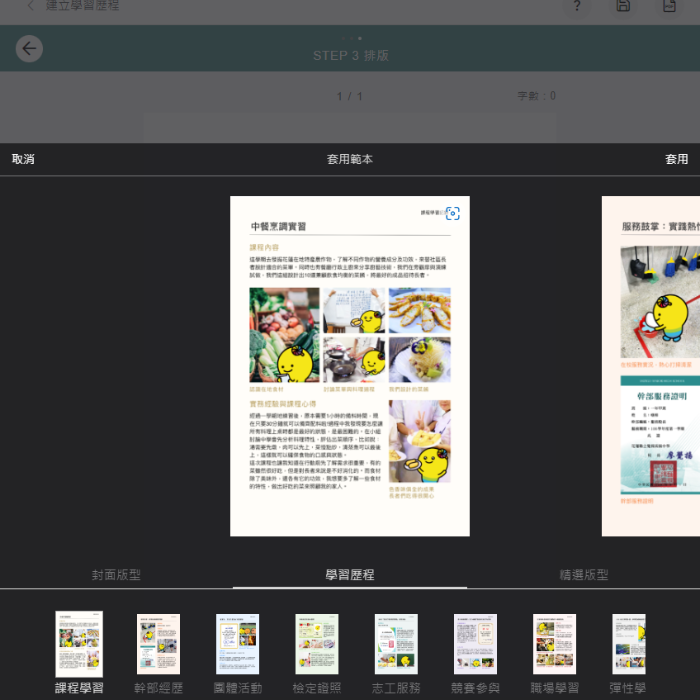This screenshot has height=700, width=700.
Task: Click the 套用範本 title
Action: point(350,159)
